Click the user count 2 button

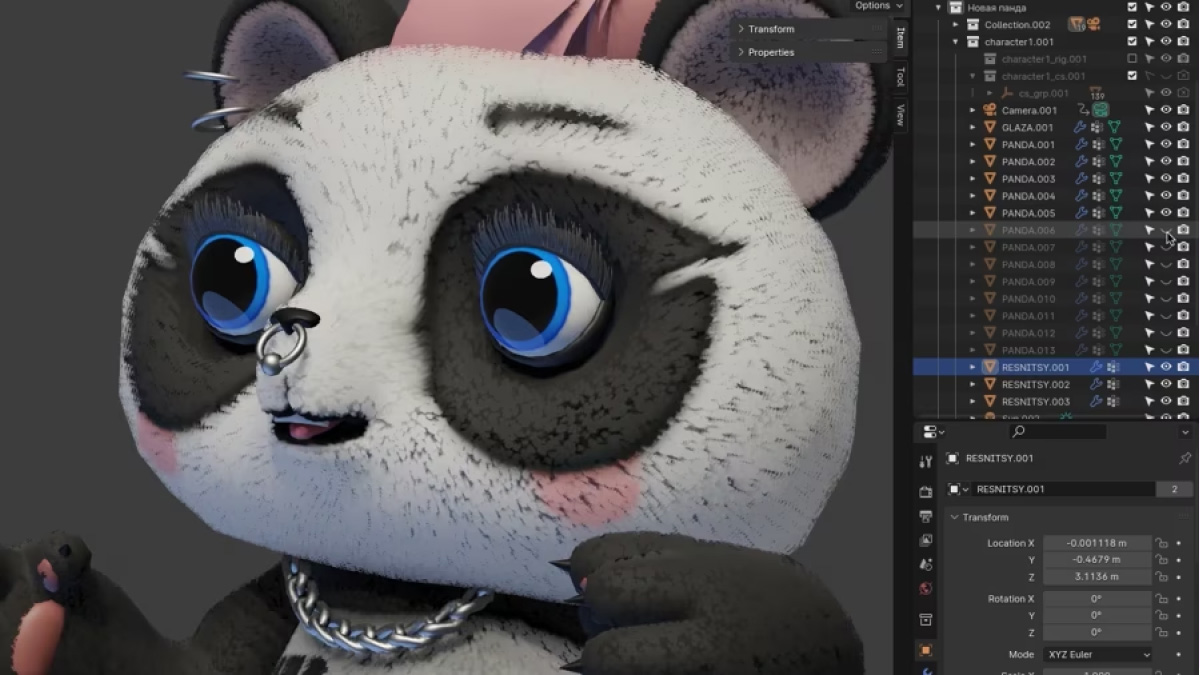(x=1173, y=489)
